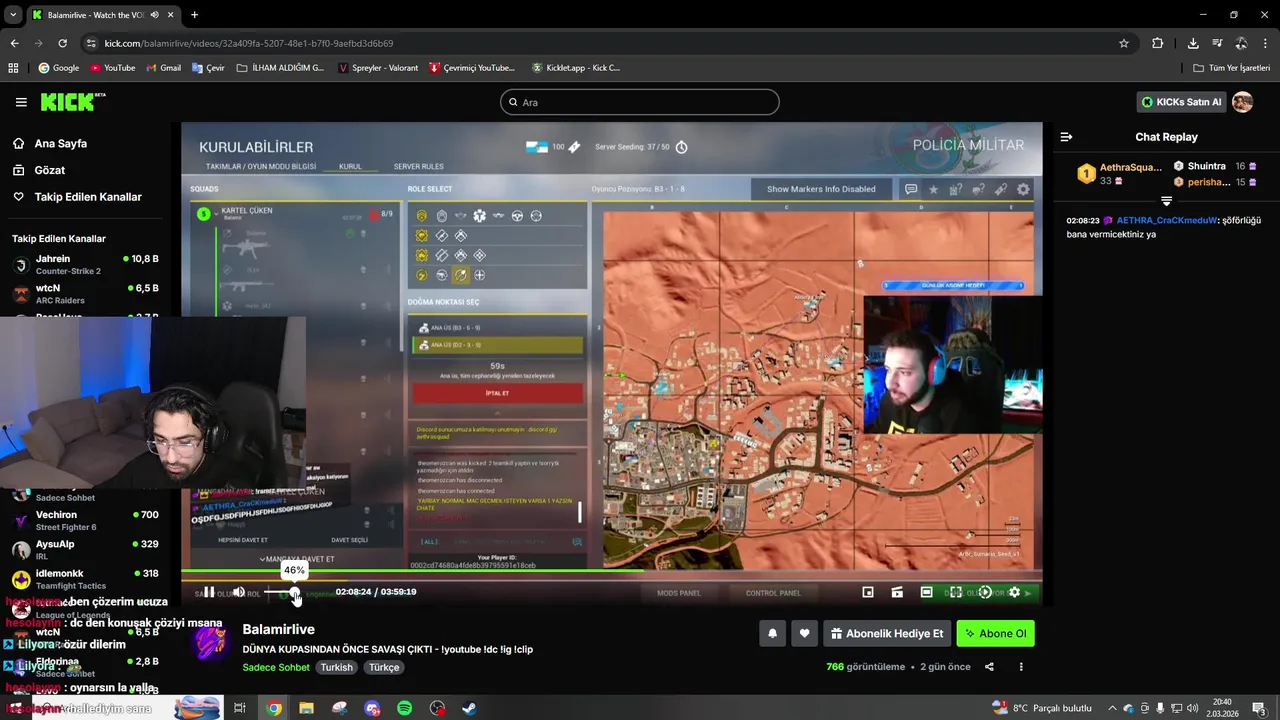The height and width of the screenshot is (720, 1280).
Task: Open Spotify from the taskbar
Action: 405,708
